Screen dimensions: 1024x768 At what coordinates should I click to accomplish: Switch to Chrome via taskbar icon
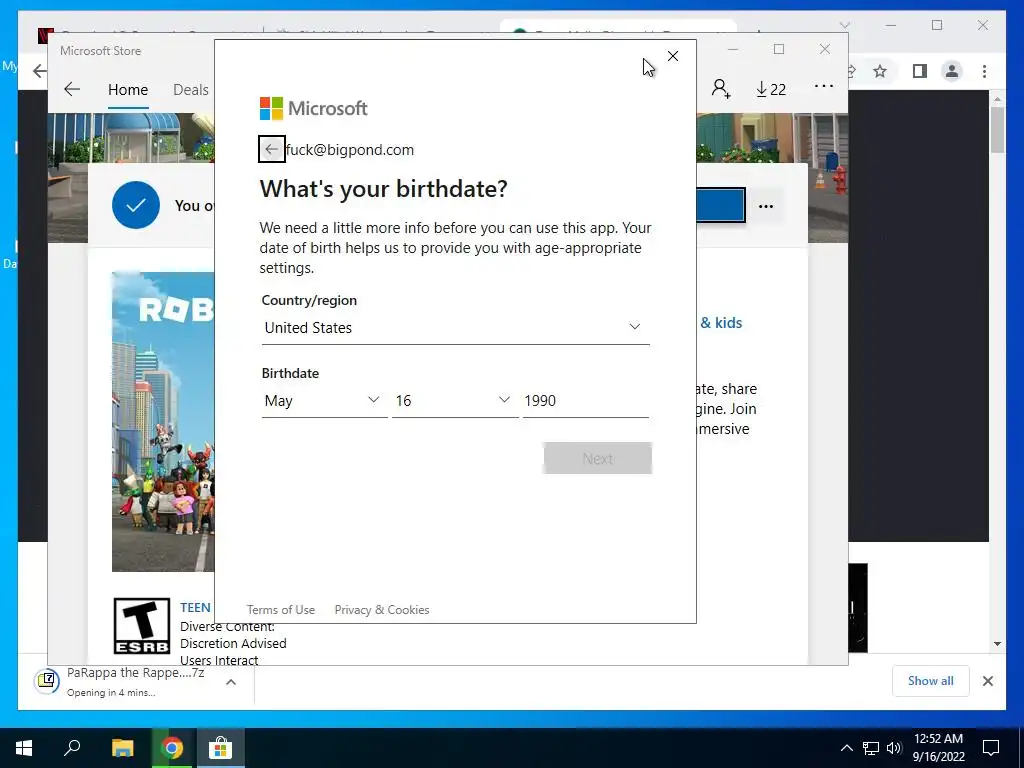click(x=172, y=748)
